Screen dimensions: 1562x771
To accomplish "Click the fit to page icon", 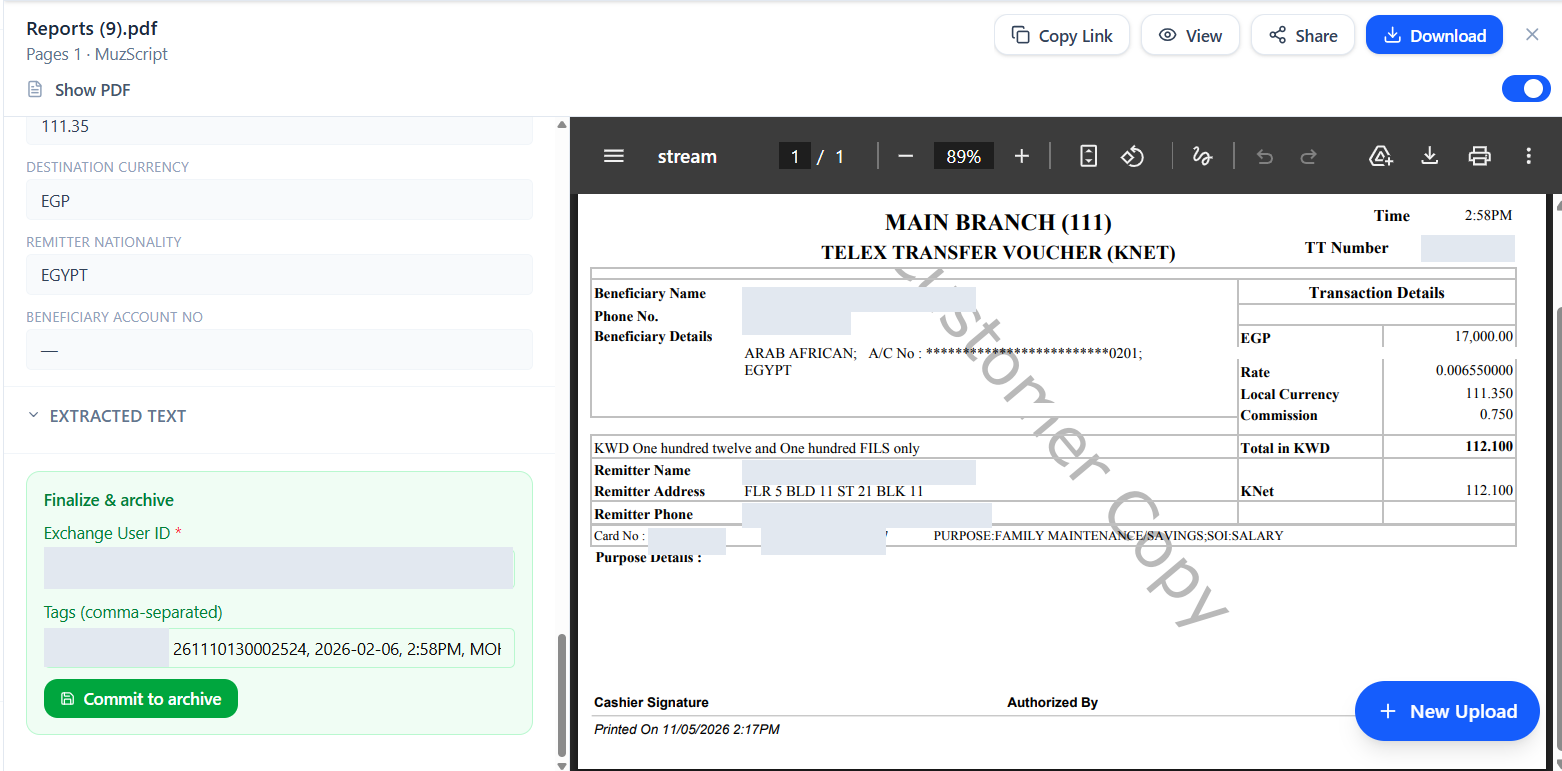I will point(1089,156).
